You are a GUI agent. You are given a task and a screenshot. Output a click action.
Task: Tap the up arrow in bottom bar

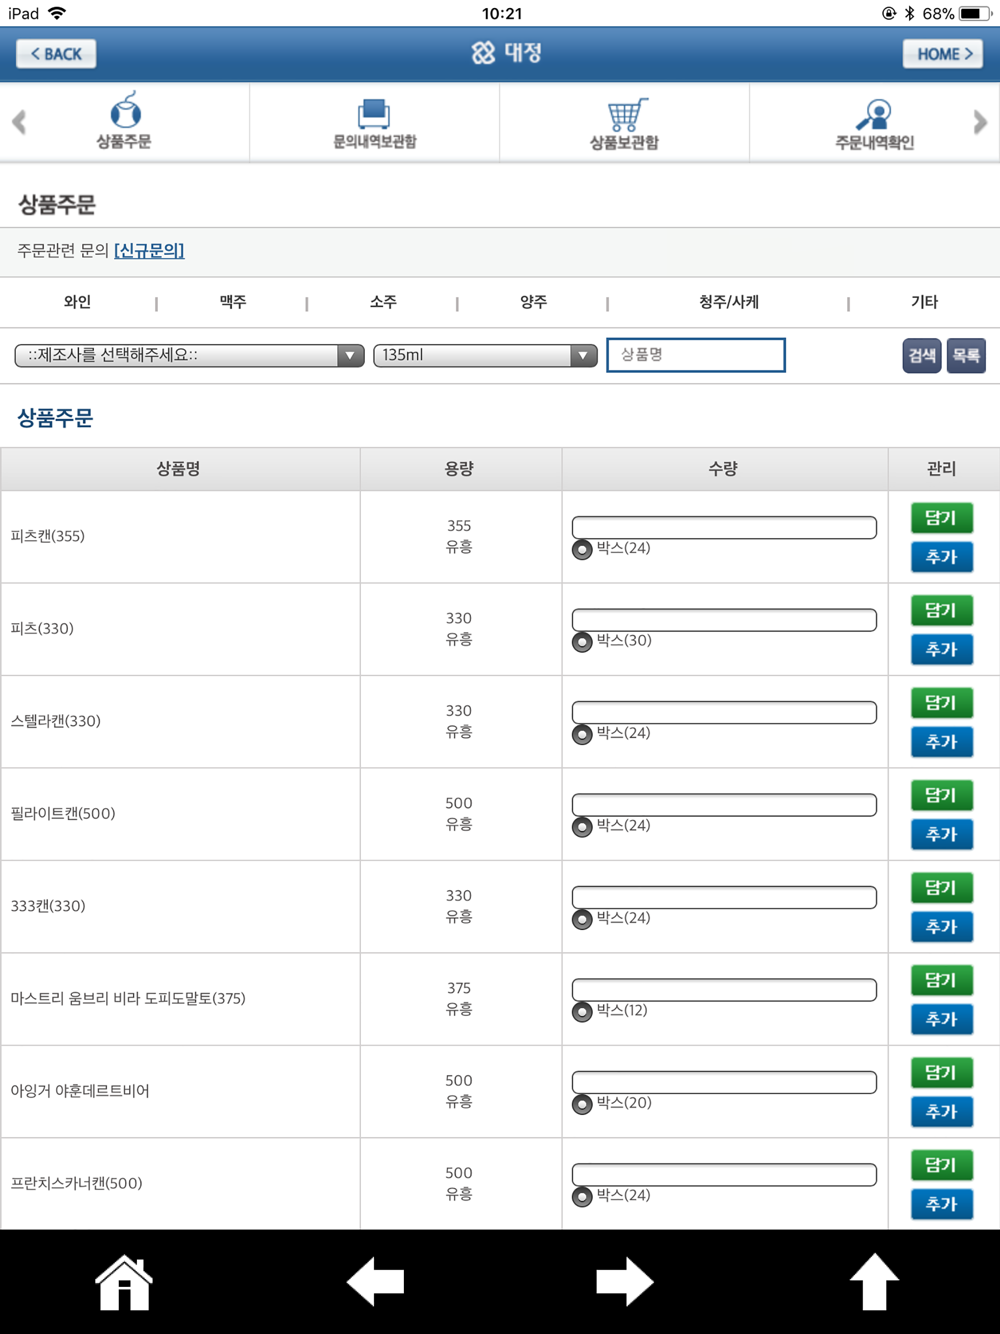874,1282
